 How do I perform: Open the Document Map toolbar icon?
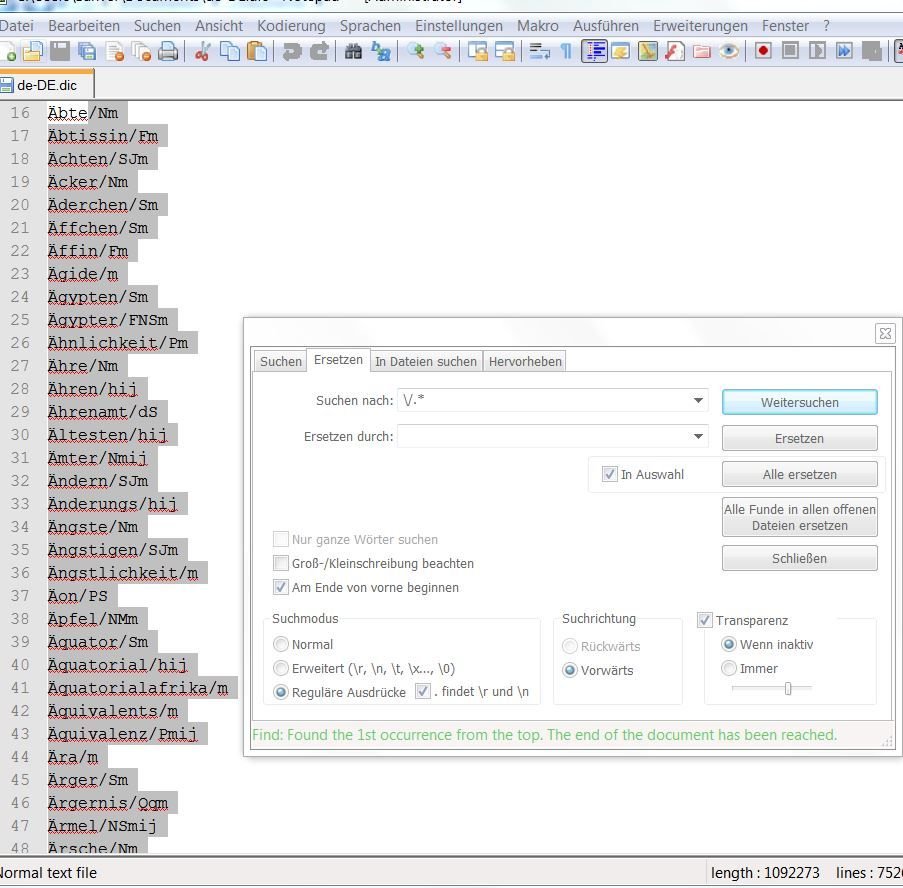648,52
